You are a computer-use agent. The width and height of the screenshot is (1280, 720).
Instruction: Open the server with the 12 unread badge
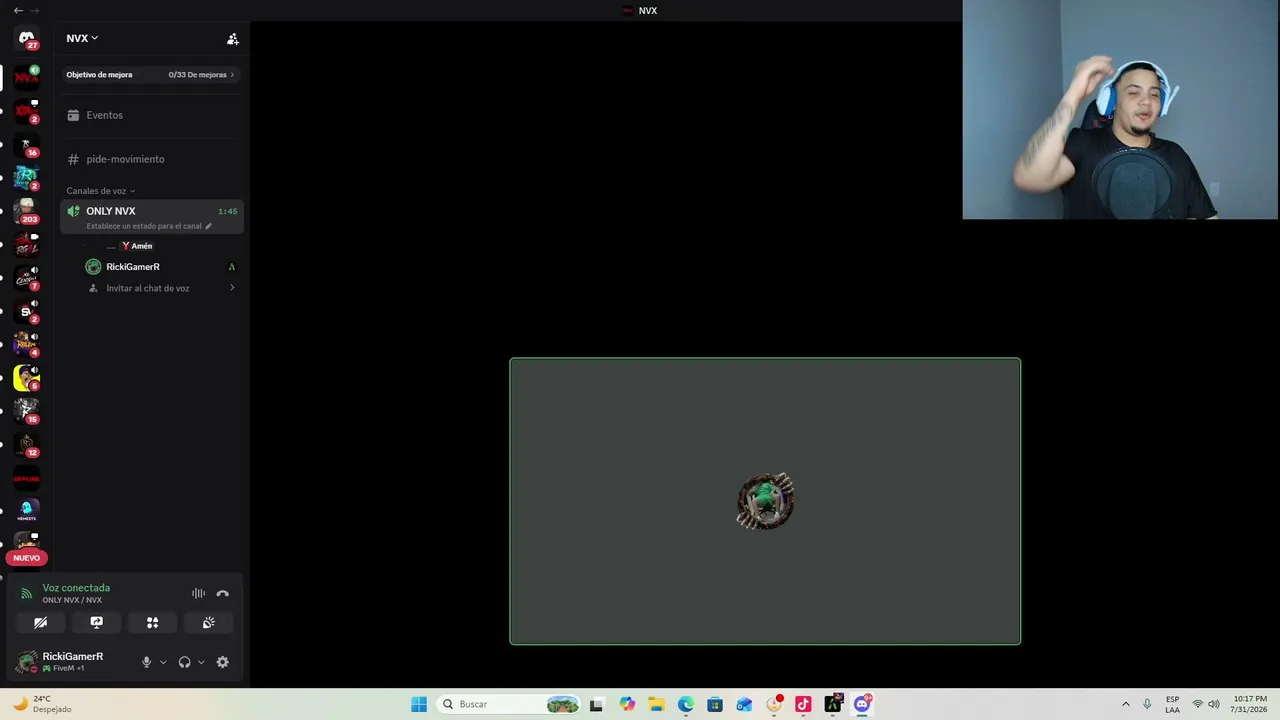[27, 445]
